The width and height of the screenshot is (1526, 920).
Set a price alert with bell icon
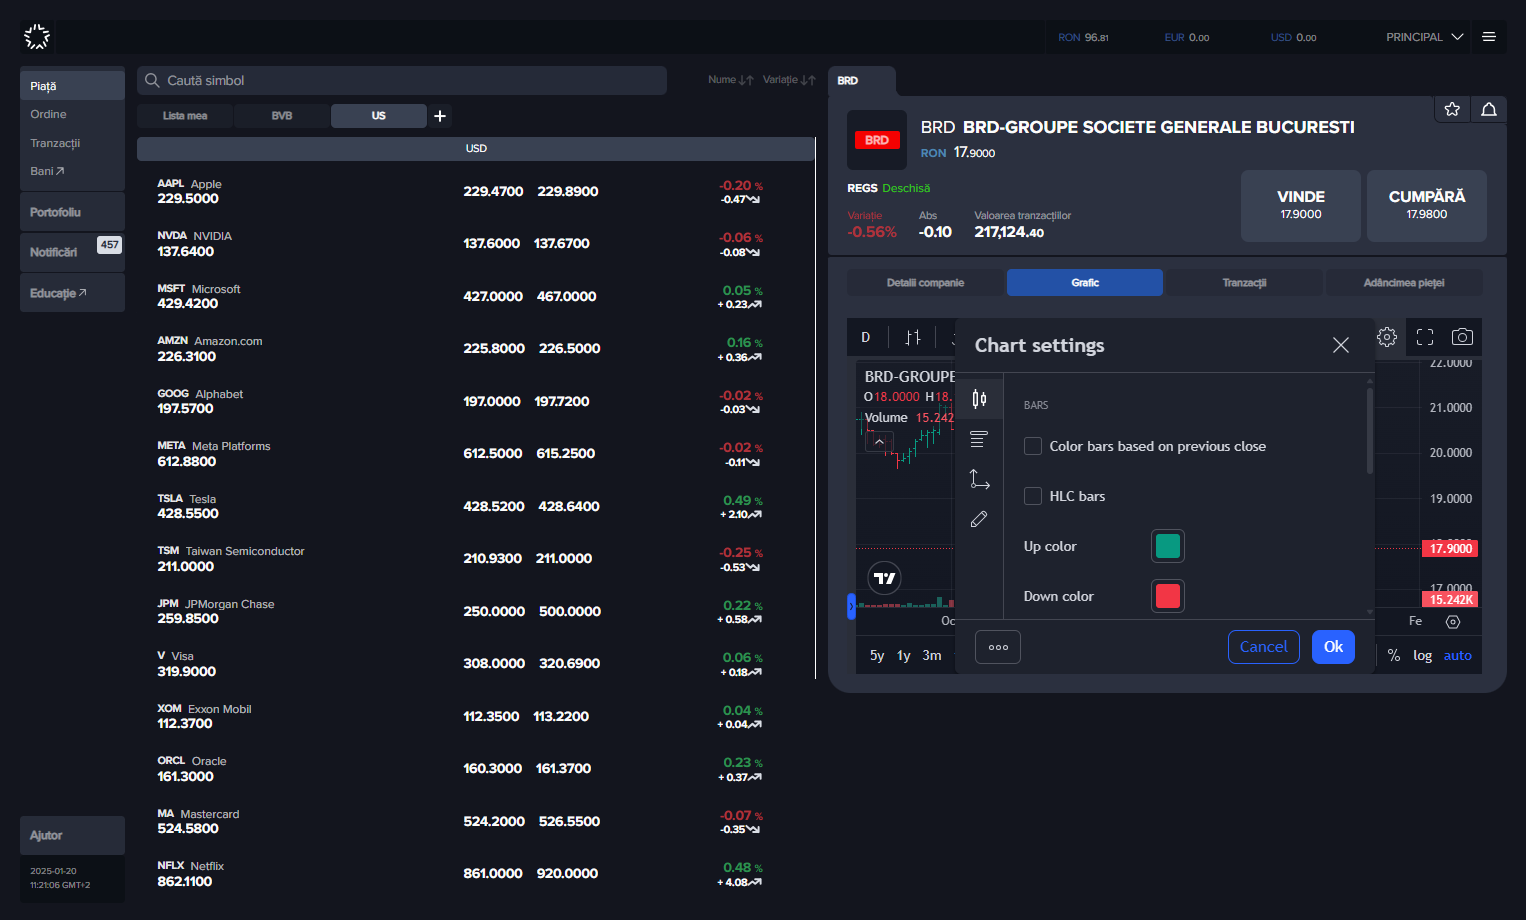click(1489, 109)
